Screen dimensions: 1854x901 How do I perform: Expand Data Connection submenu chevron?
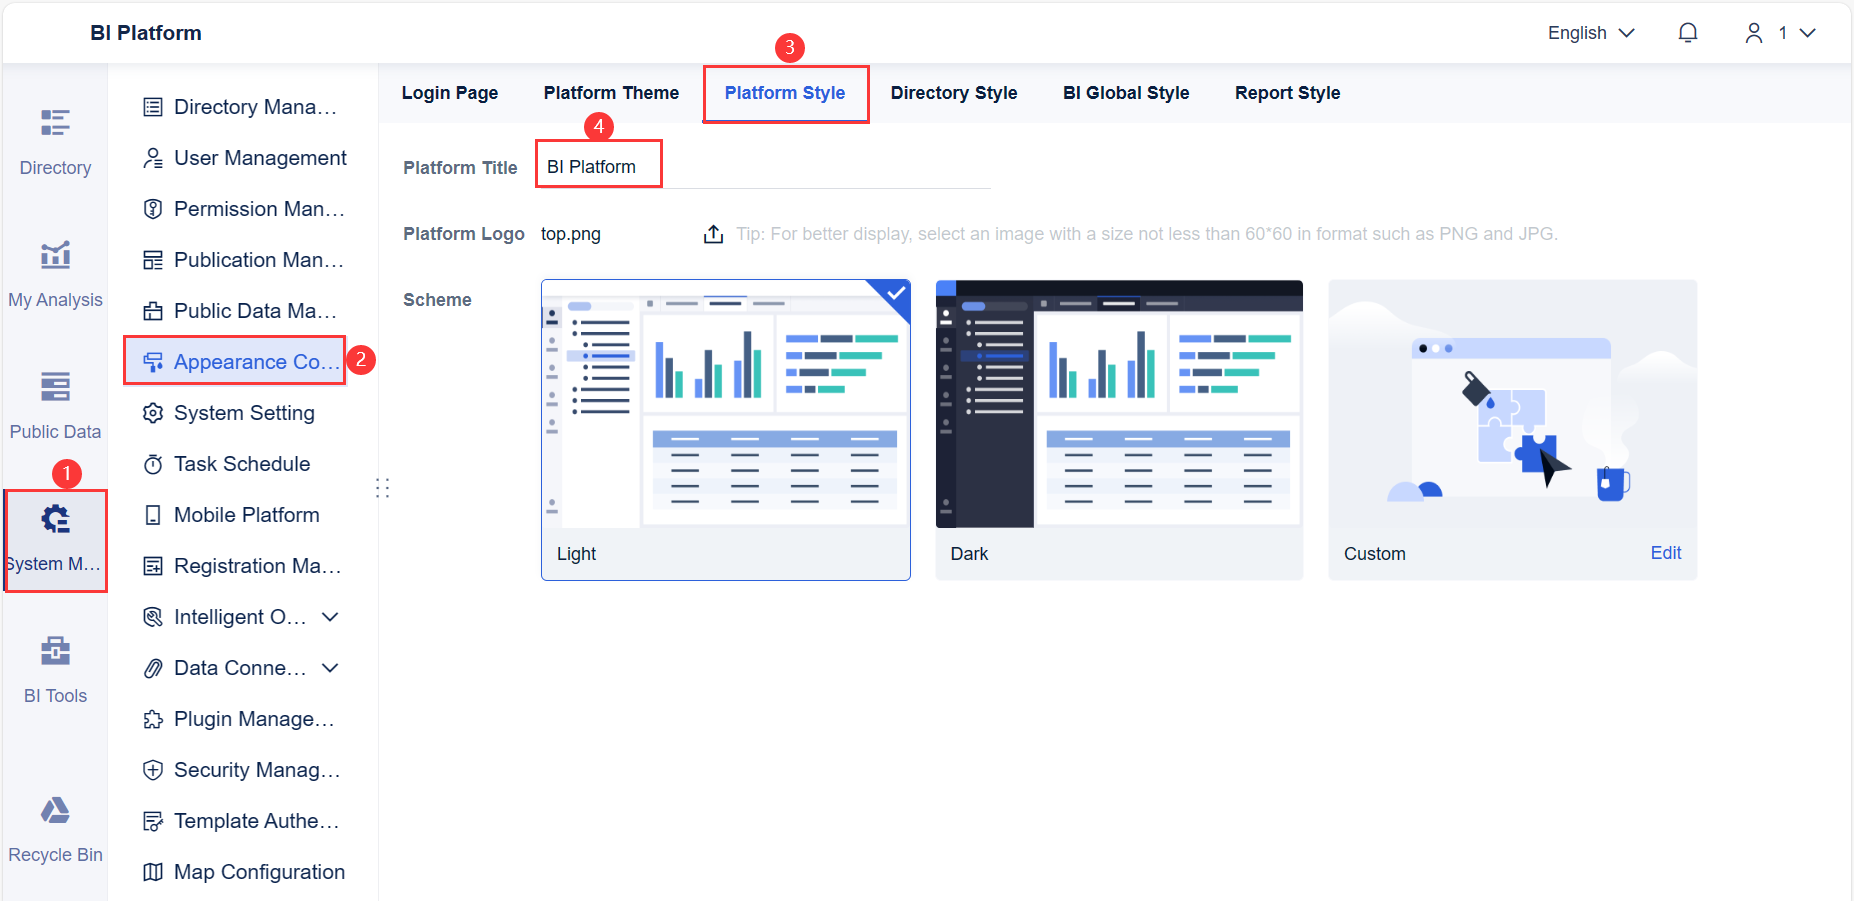click(330, 668)
